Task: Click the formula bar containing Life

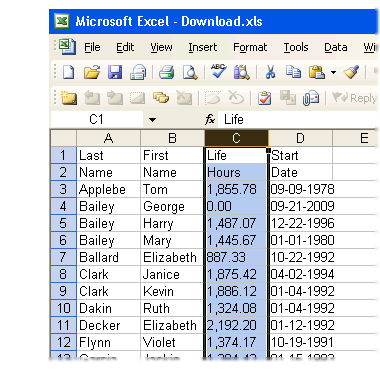Action: 298,119
